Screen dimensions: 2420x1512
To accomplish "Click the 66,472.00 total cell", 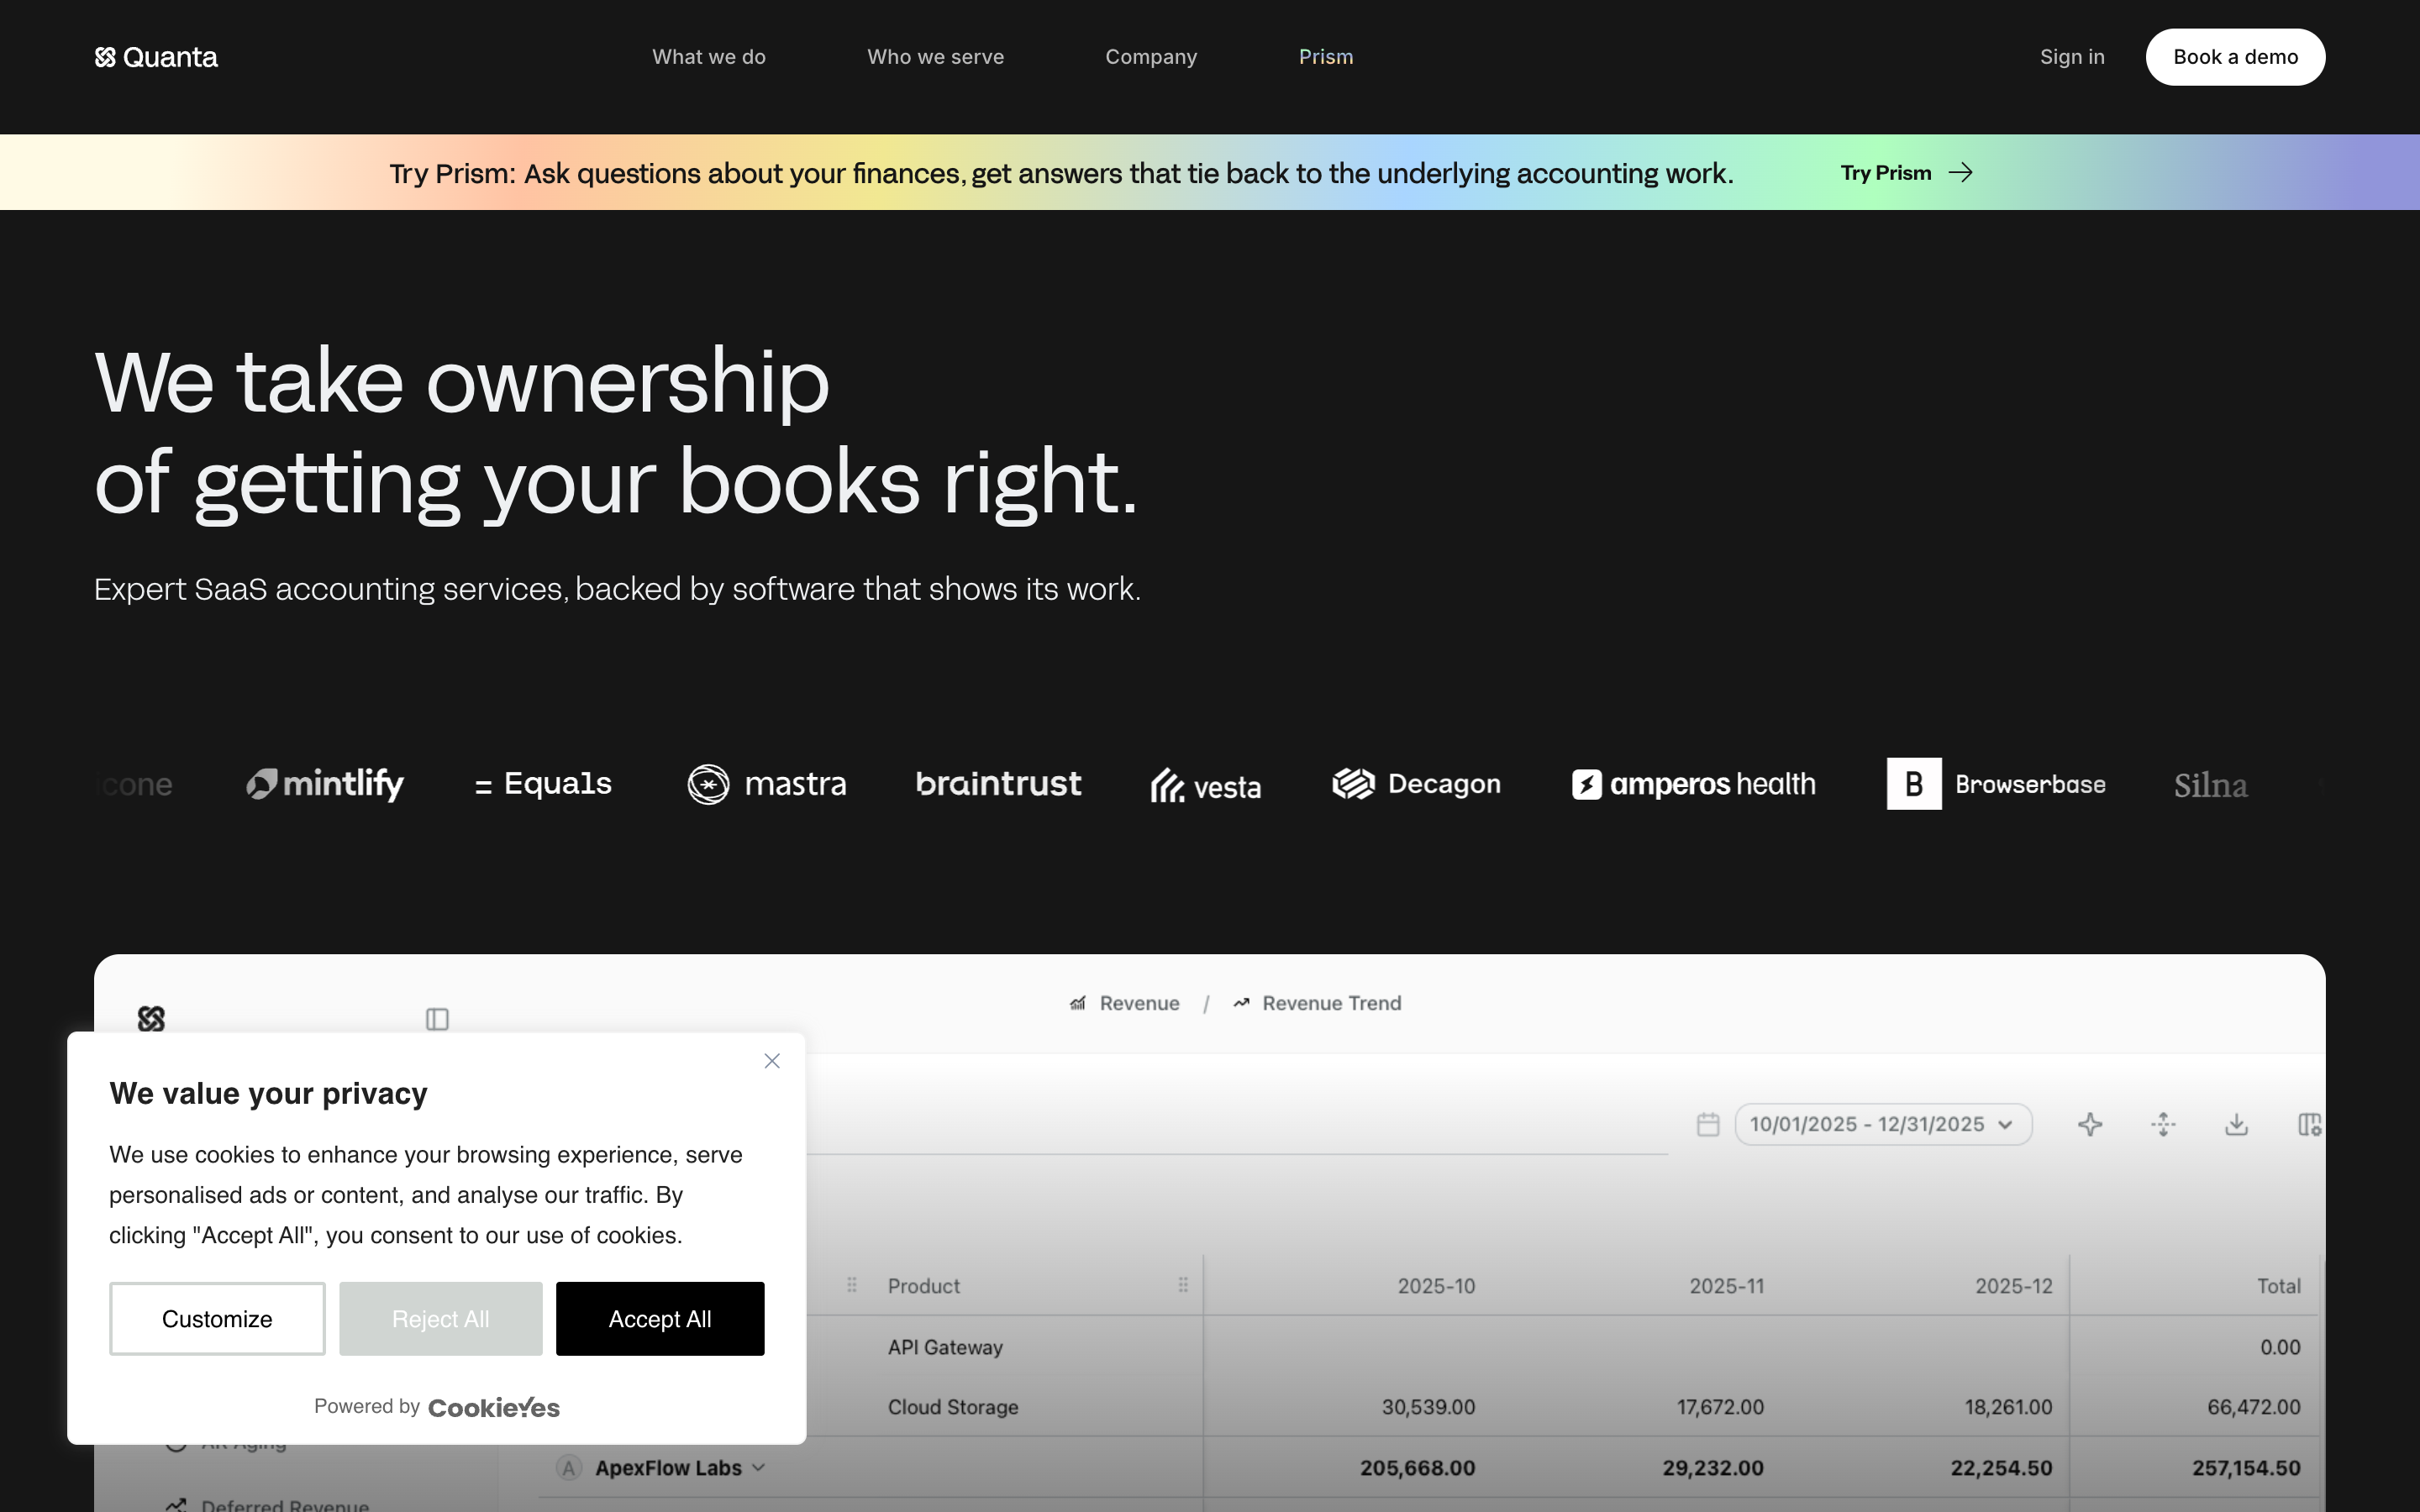I will (2254, 1407).
